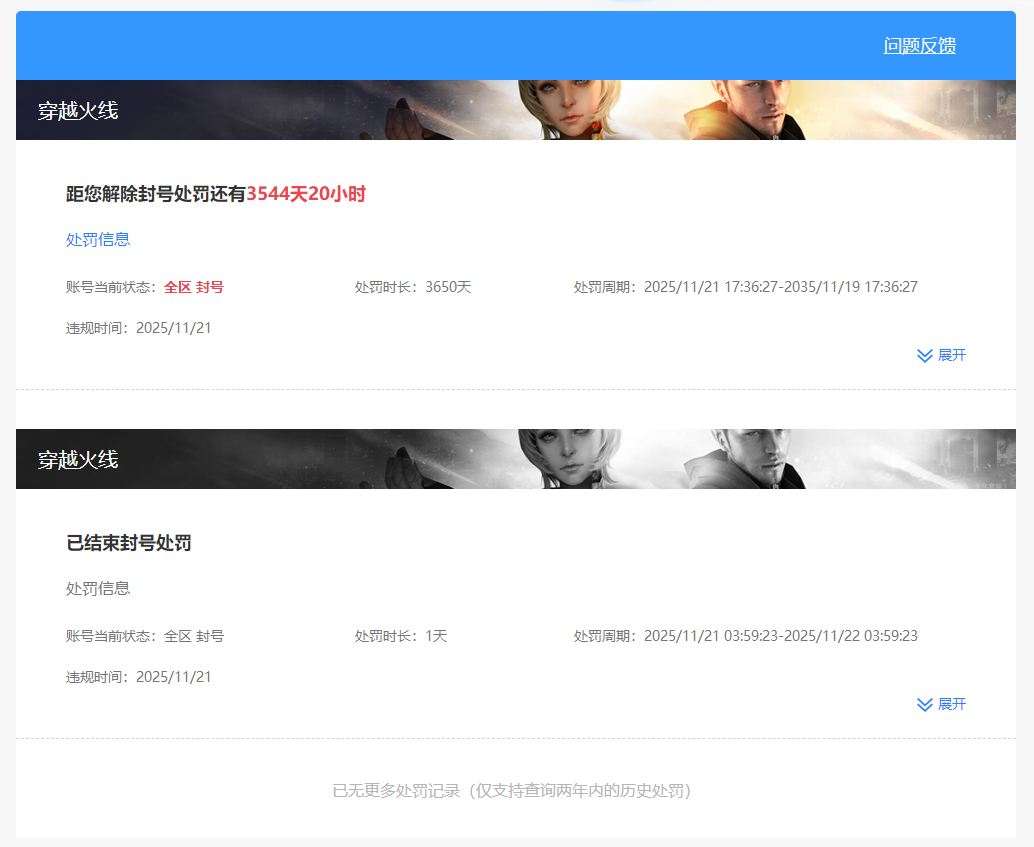Click the 处罚时长 3650天 value
This screenshot has height=847, width=1034.
[410, 287]
